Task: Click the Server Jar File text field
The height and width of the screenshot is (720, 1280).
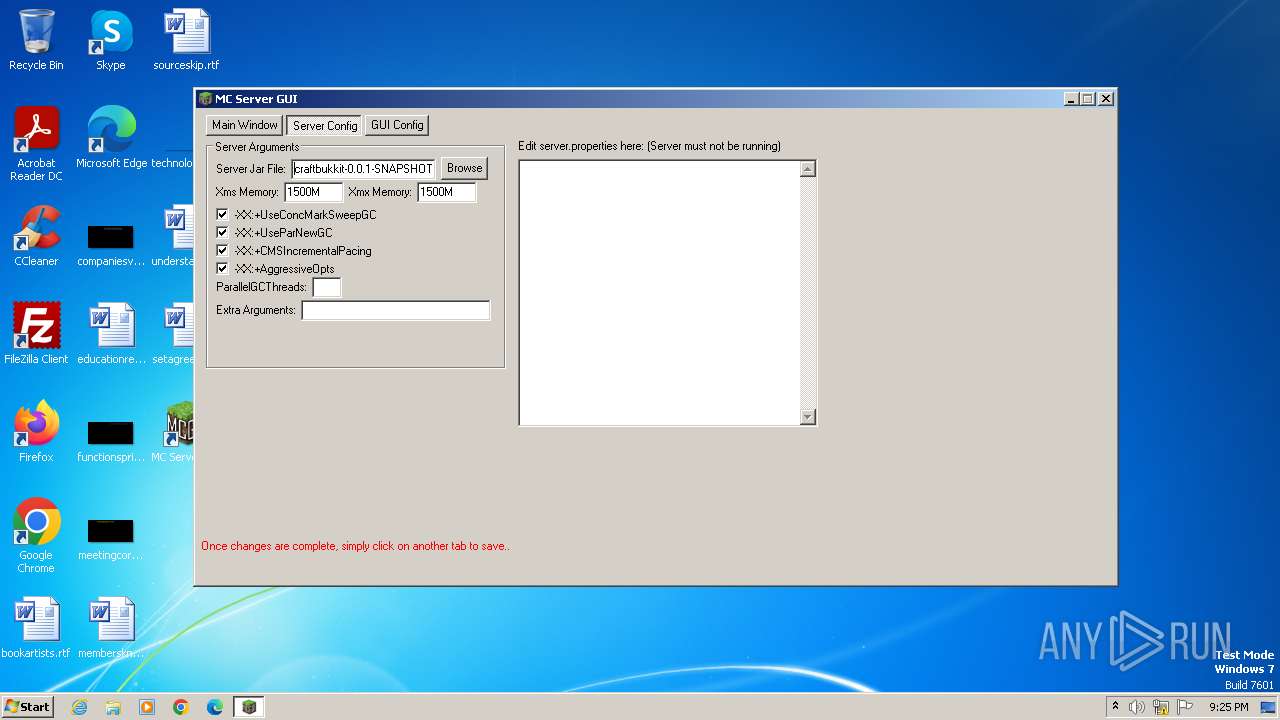Action: point(364,169)
